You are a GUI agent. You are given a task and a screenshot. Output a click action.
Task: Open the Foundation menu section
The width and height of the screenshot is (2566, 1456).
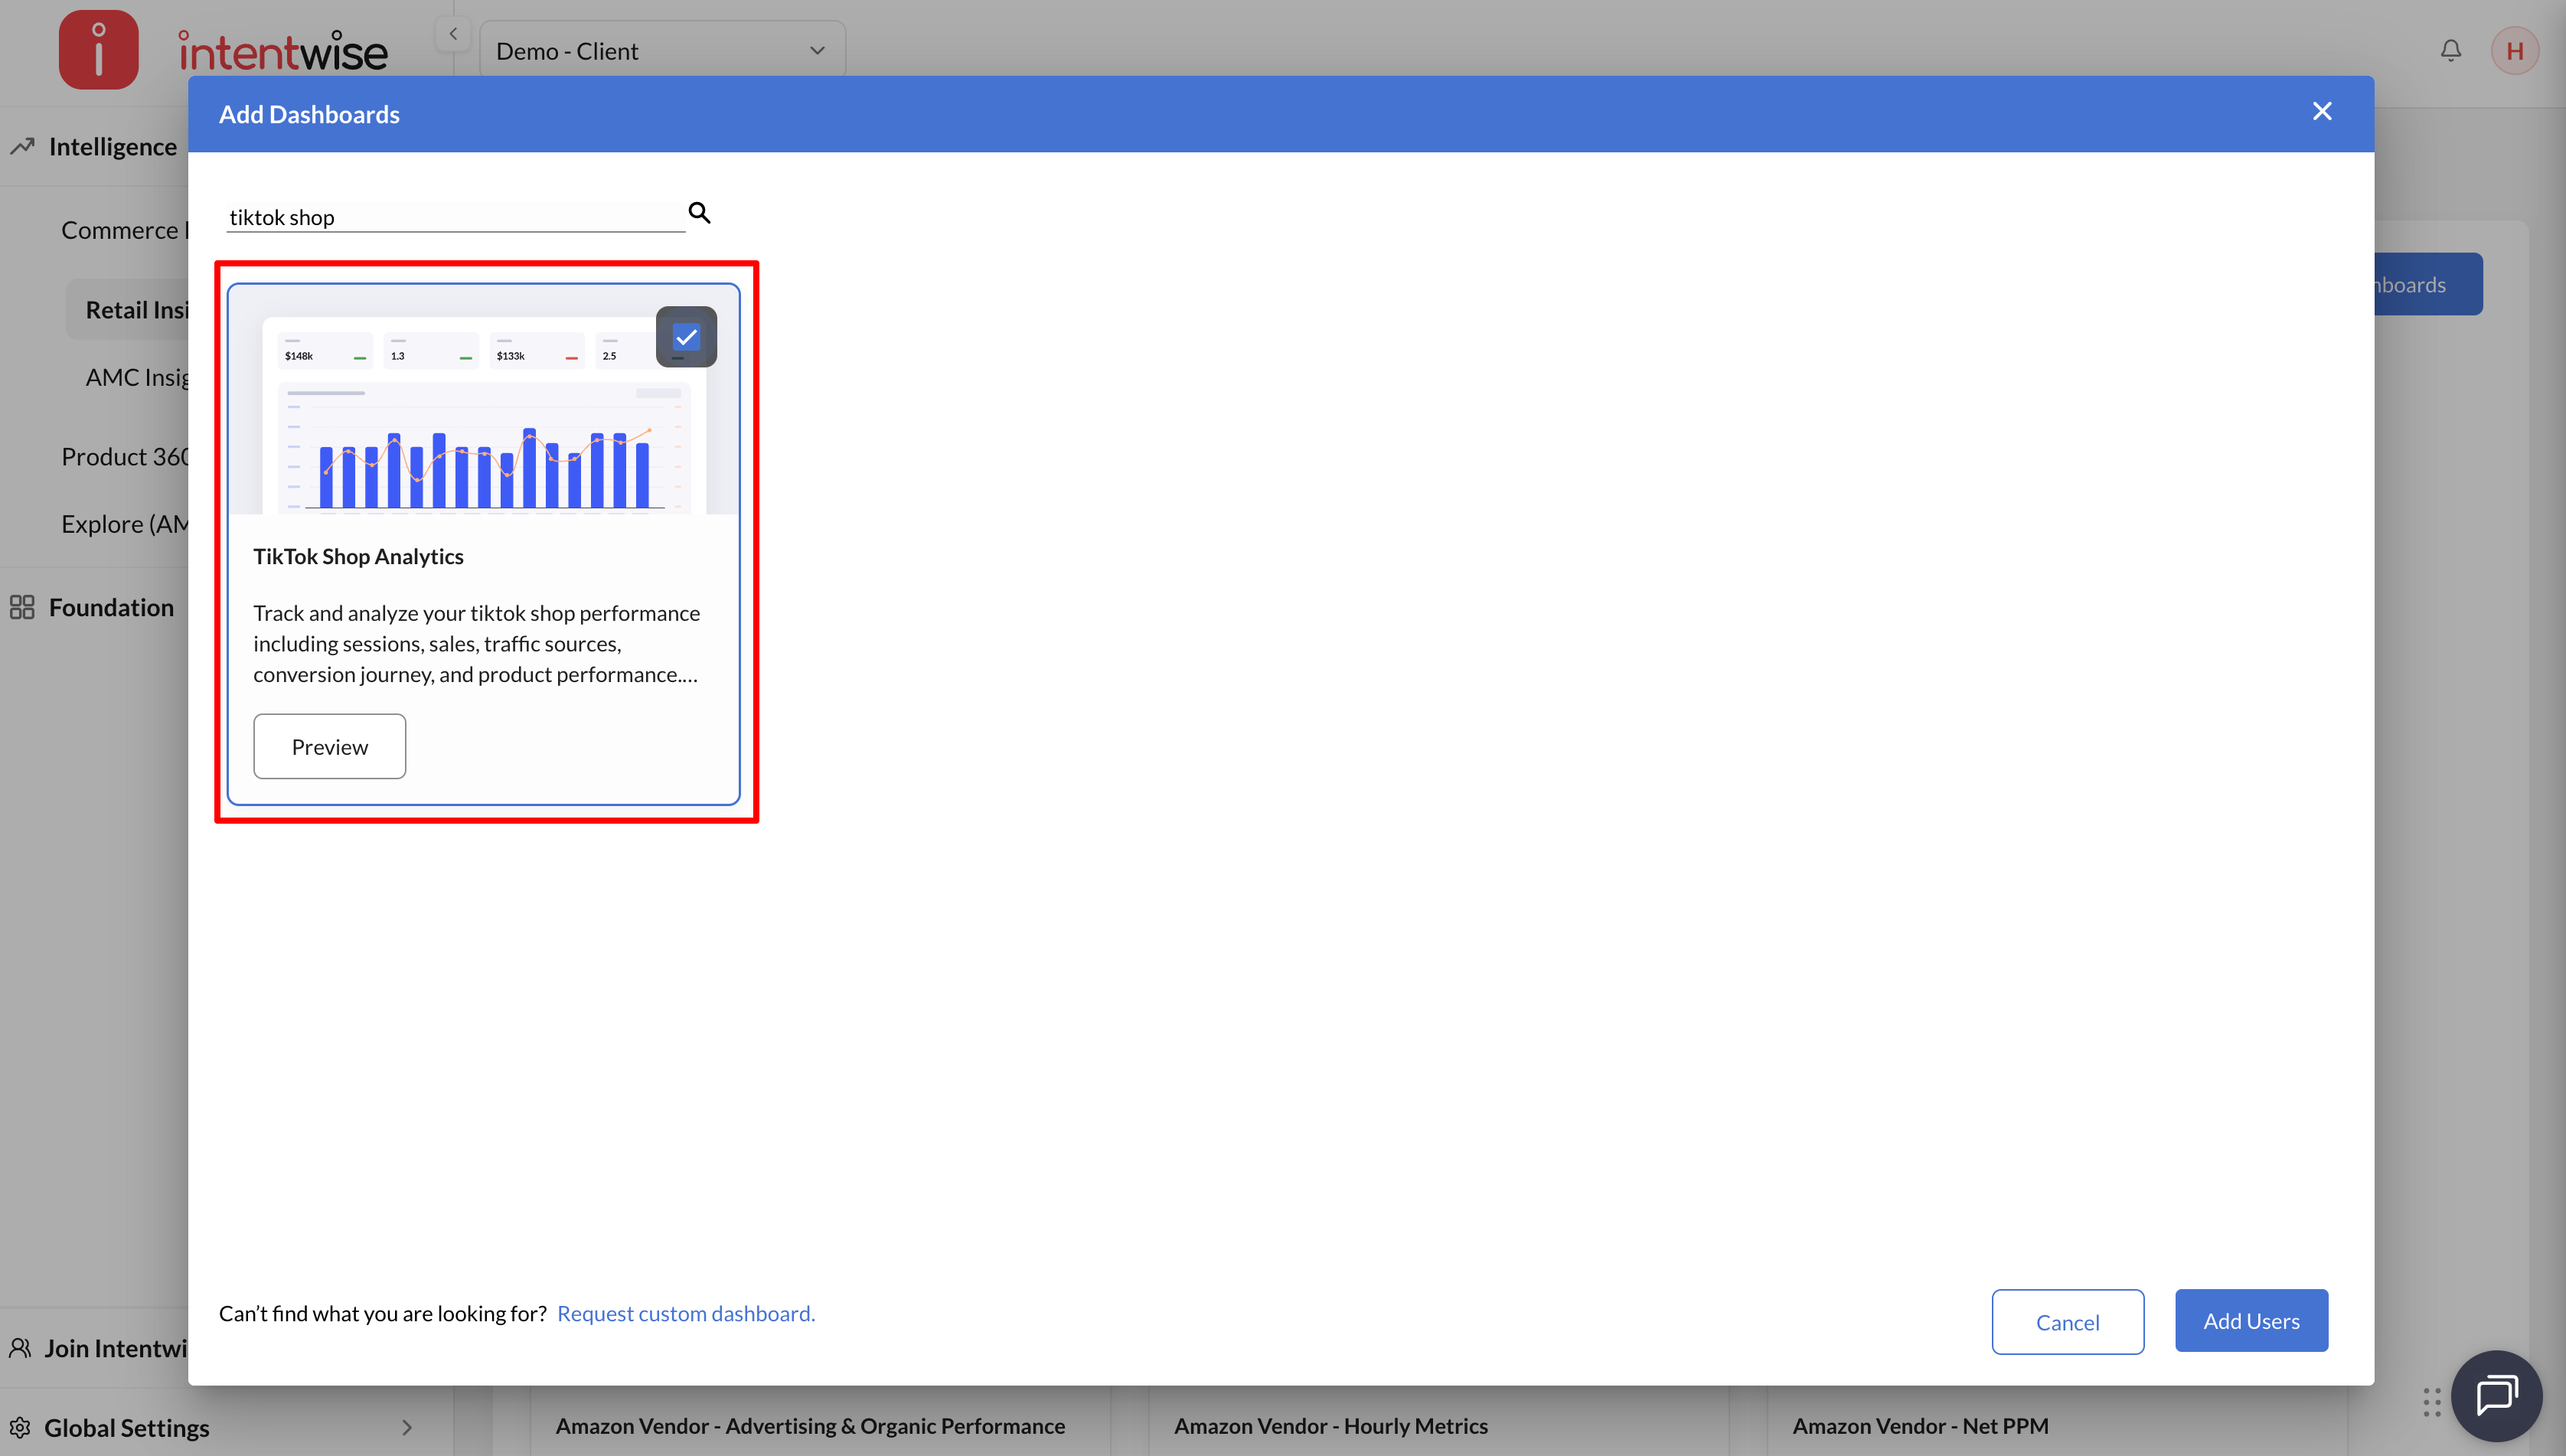click(x=111, y=607)
